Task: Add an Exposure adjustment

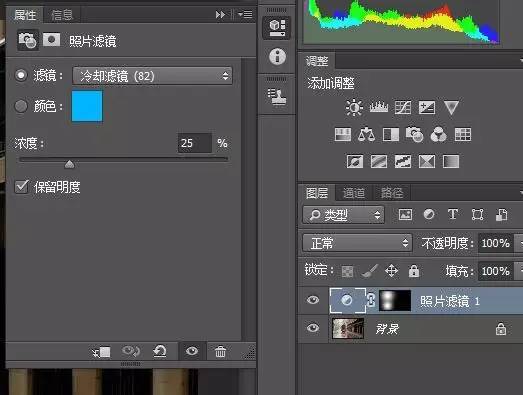Action: 427,107
